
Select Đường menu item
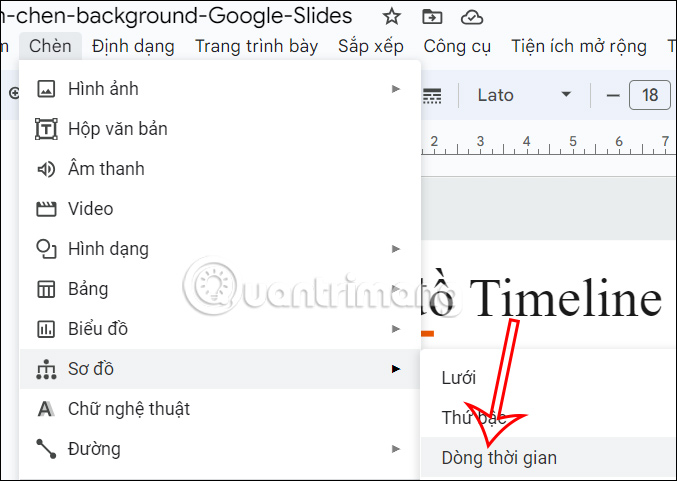click(220, 449)
